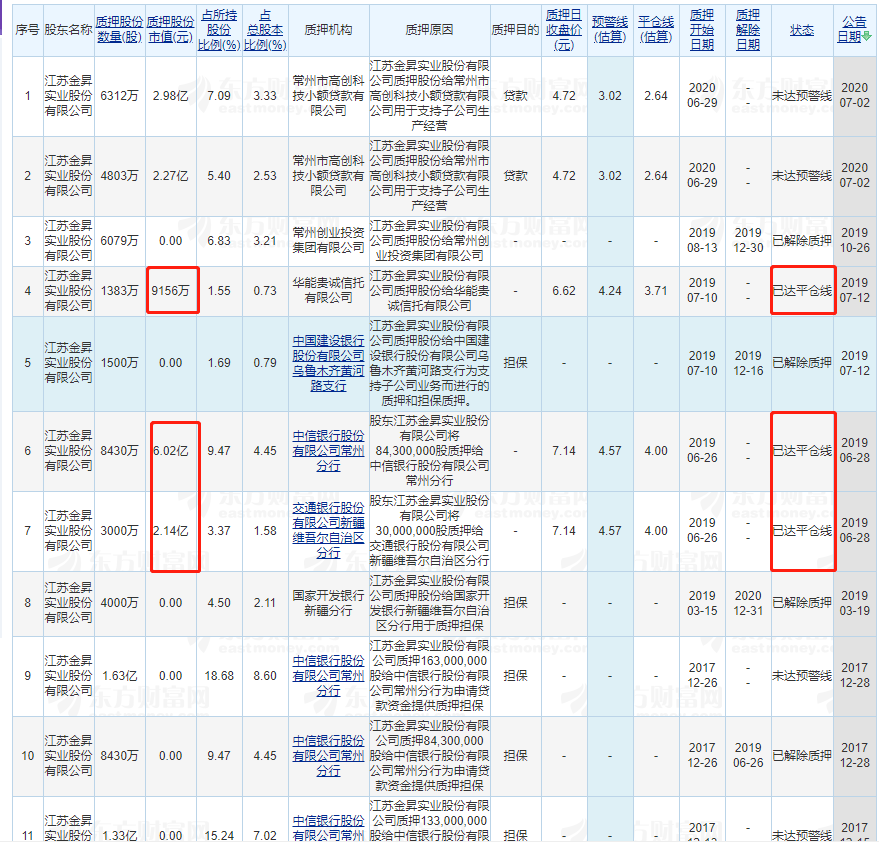The width and height of the screenshot is (879, 844).
Task: Sort by 质押开始日期 column header
Action: pyautogui.click(x=702, y=30)
